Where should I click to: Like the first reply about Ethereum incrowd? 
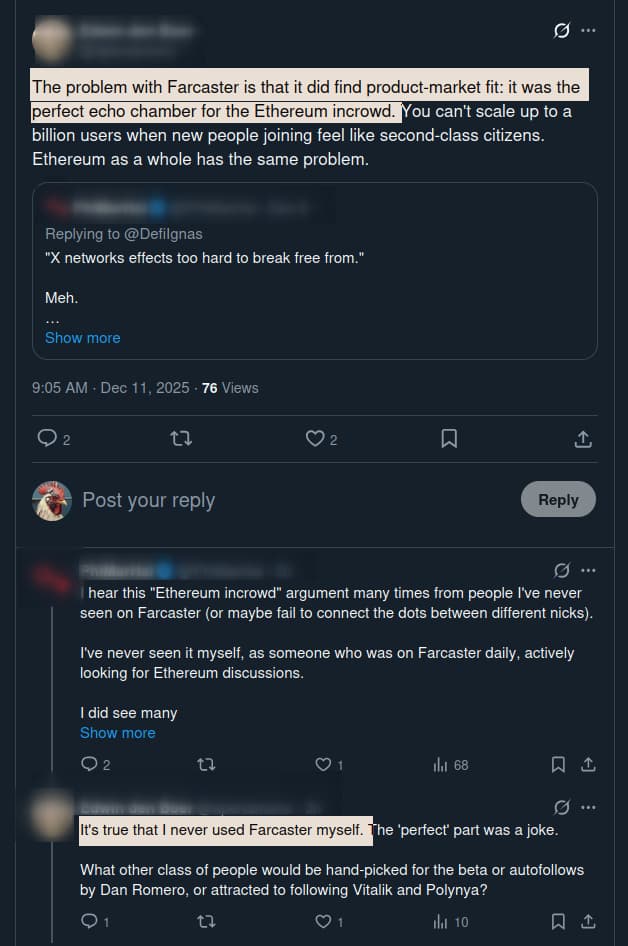tap(323, 765)
